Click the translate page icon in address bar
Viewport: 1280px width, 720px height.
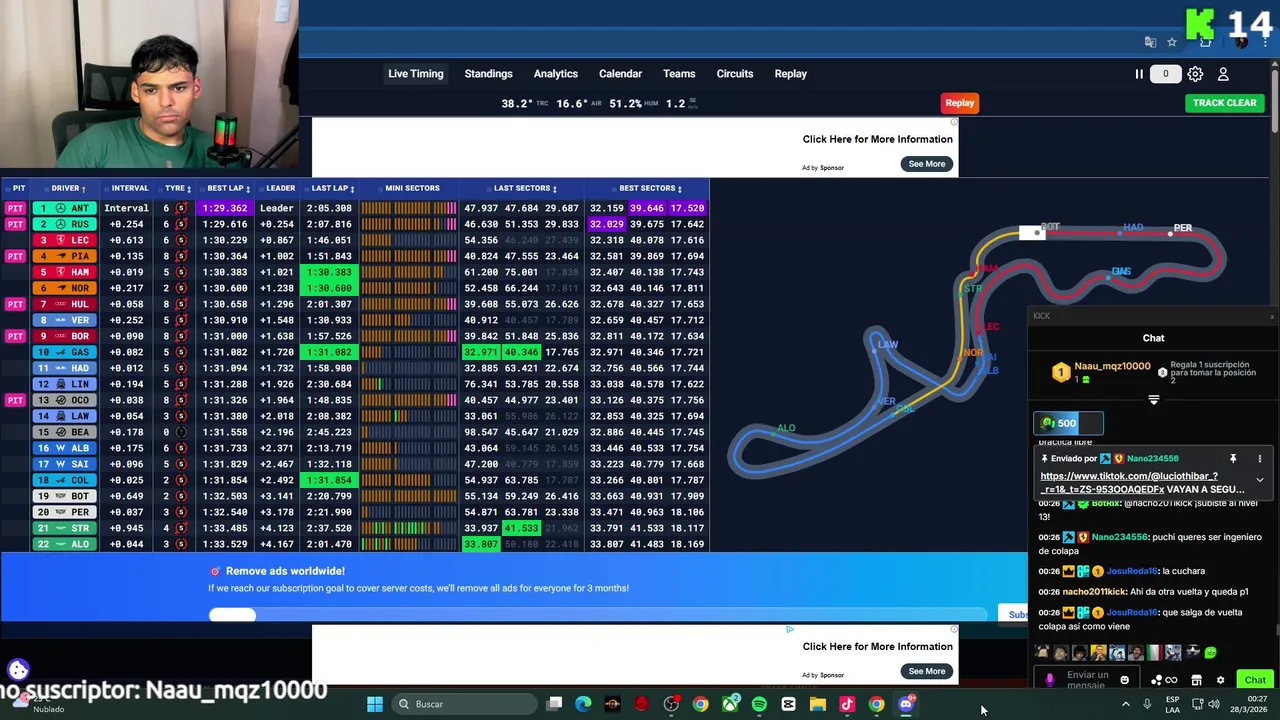[1150, 42]
